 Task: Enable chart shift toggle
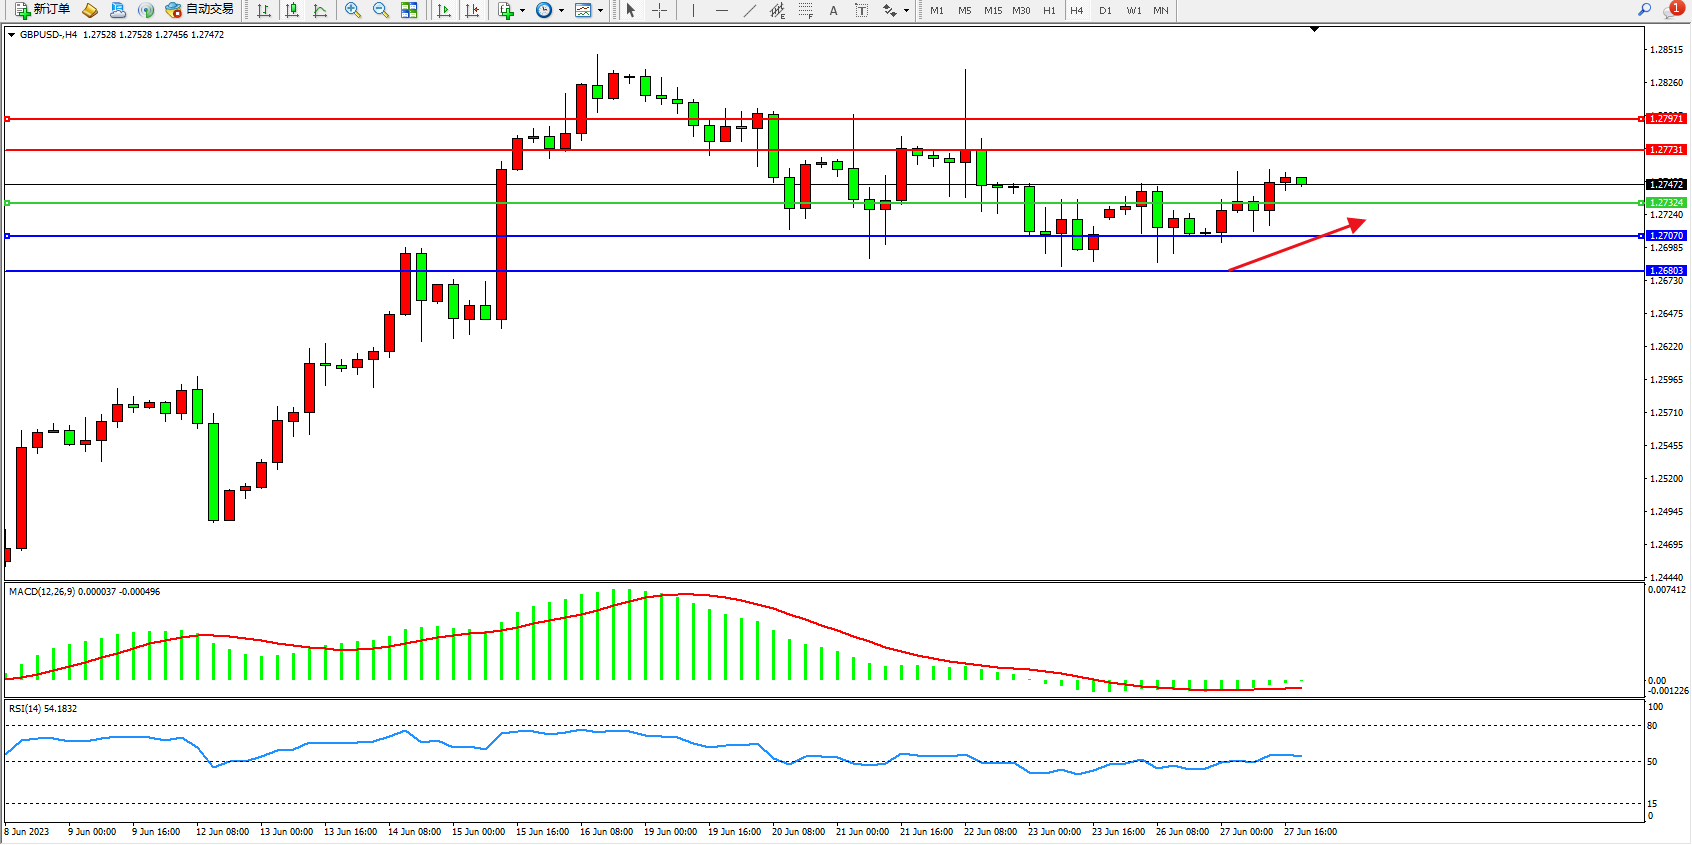[x=472, y=10]
